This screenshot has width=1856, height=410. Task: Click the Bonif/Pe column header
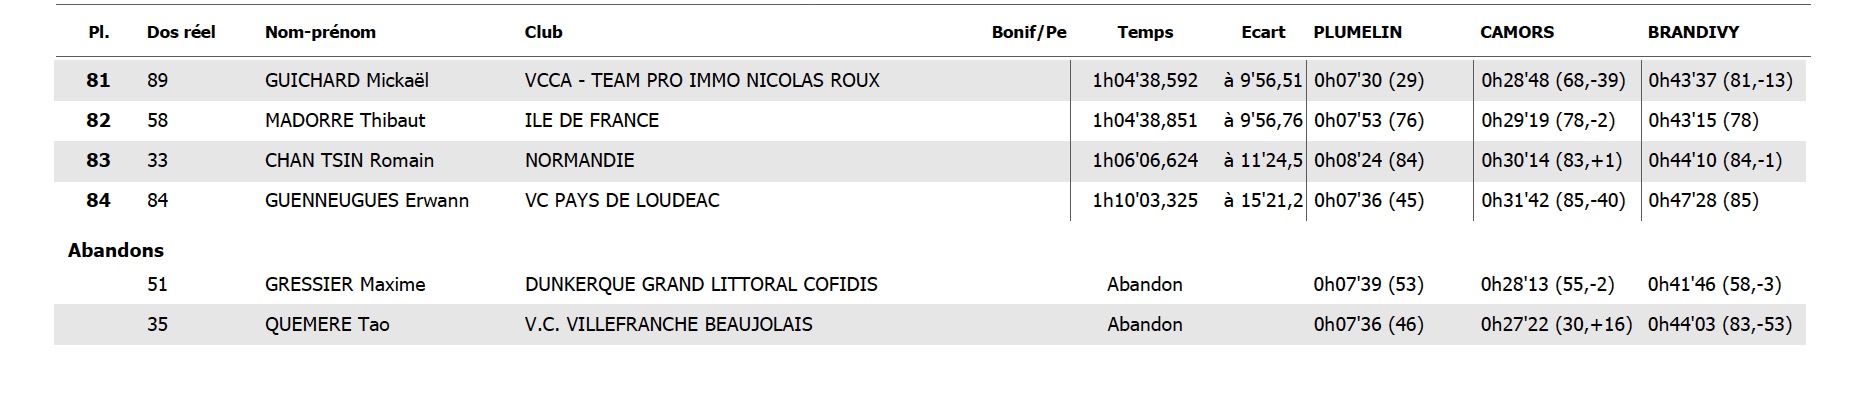point(1029,32)
